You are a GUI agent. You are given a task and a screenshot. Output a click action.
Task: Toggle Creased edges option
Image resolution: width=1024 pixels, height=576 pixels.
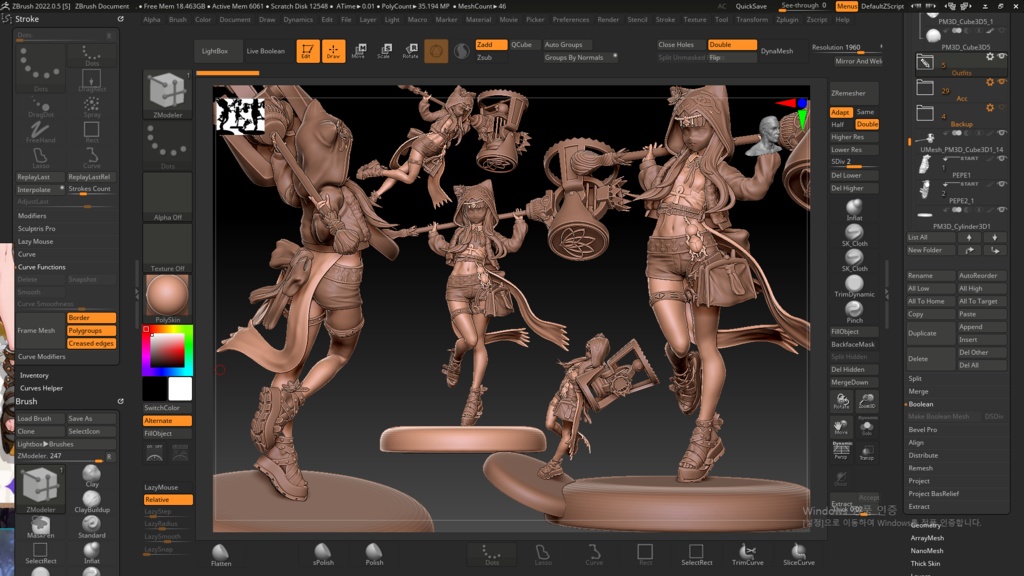click(91, 344)
